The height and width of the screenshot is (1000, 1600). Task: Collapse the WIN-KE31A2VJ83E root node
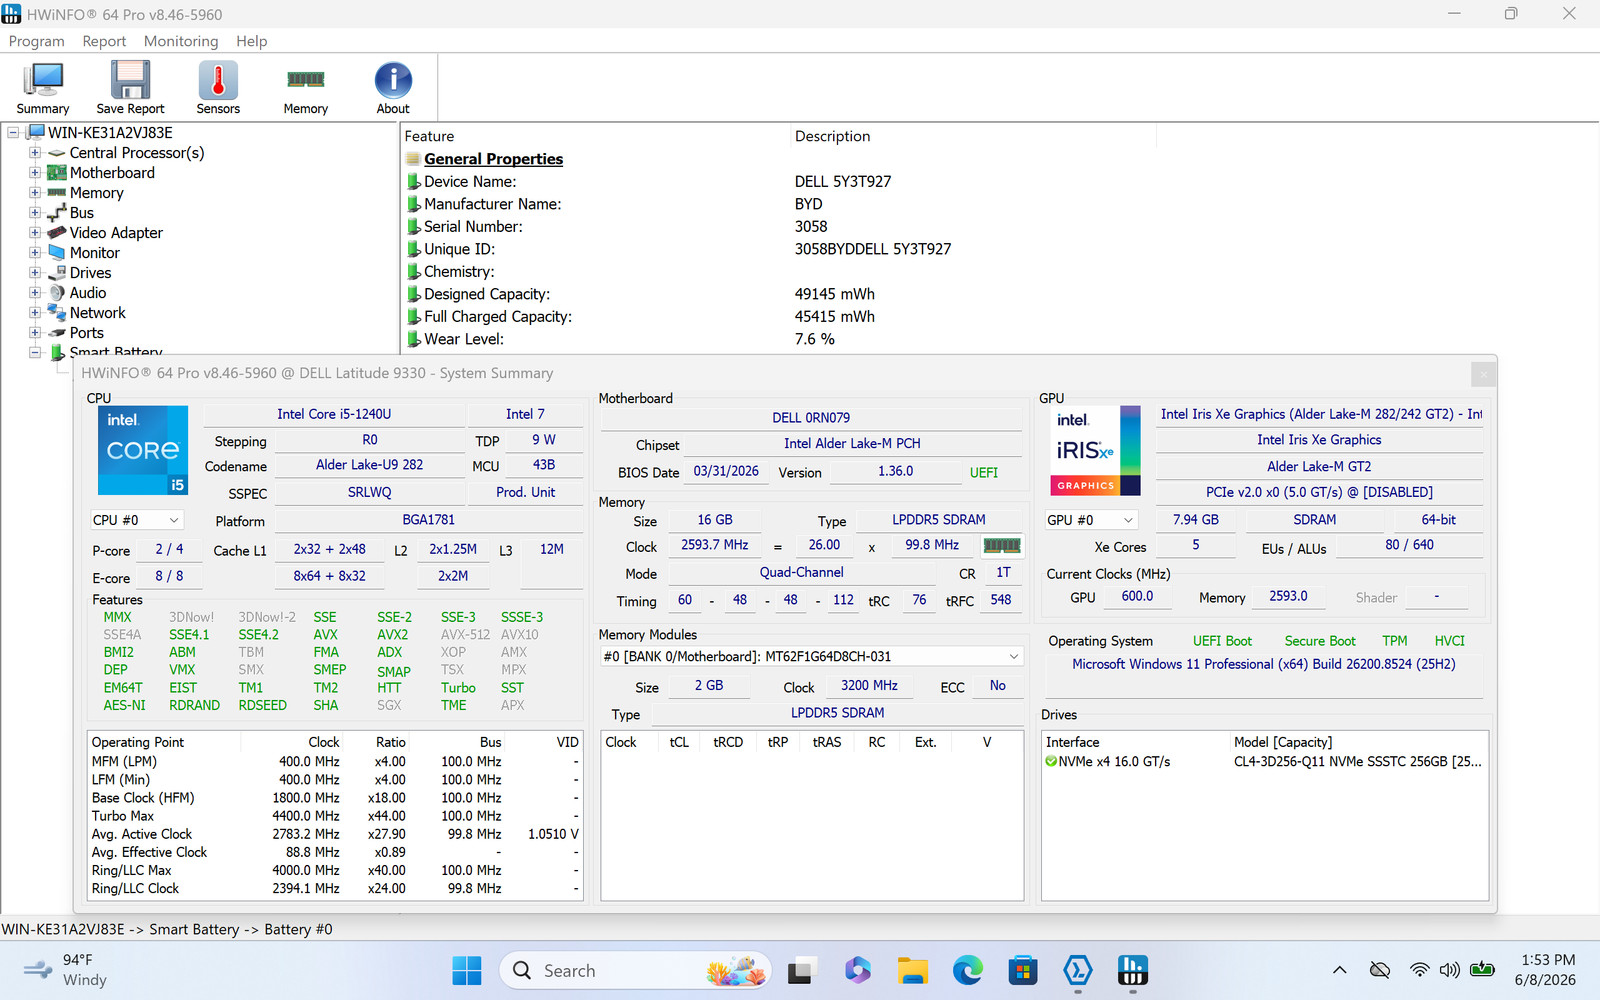tap(14, 133)
